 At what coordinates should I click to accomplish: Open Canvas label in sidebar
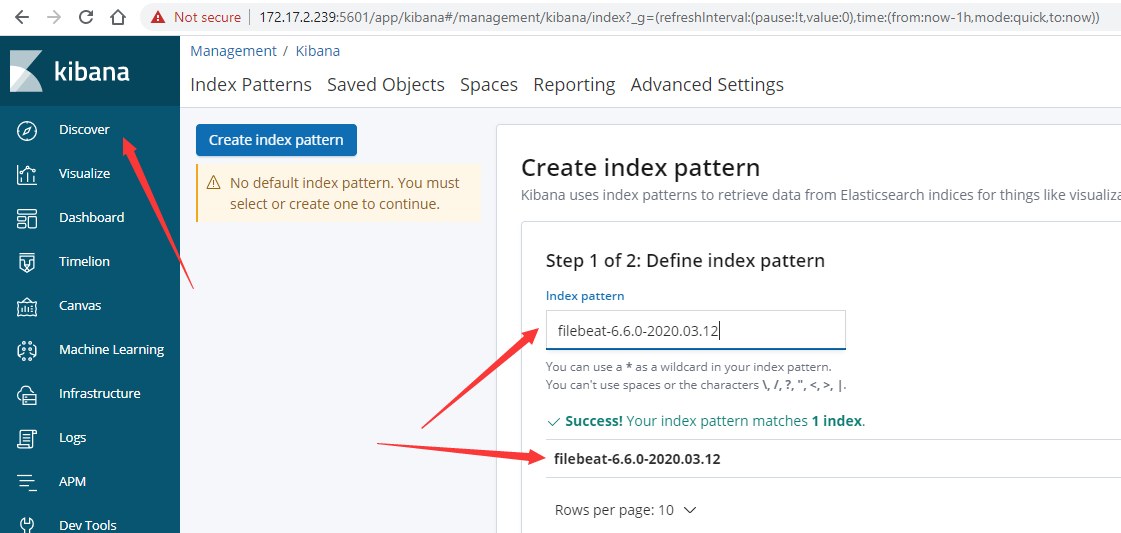80,305
